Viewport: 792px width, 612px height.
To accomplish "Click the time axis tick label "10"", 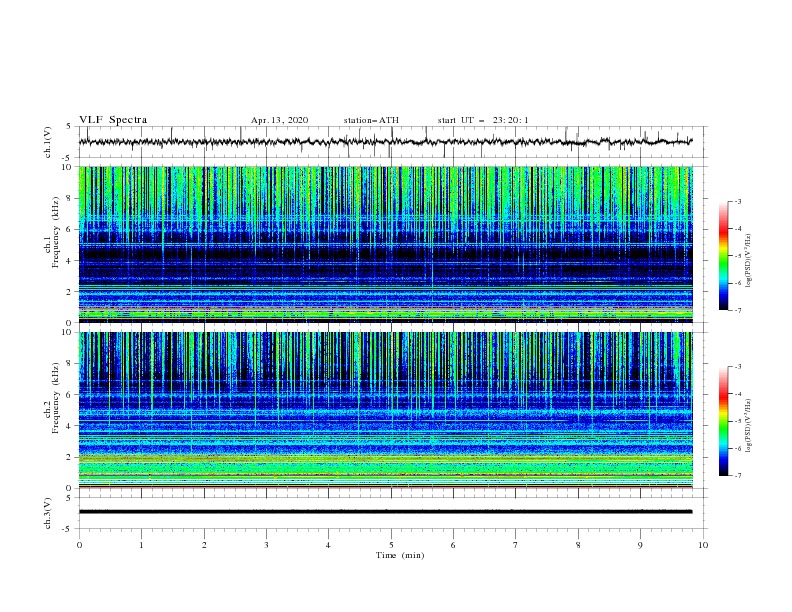I will click(703, 545).
